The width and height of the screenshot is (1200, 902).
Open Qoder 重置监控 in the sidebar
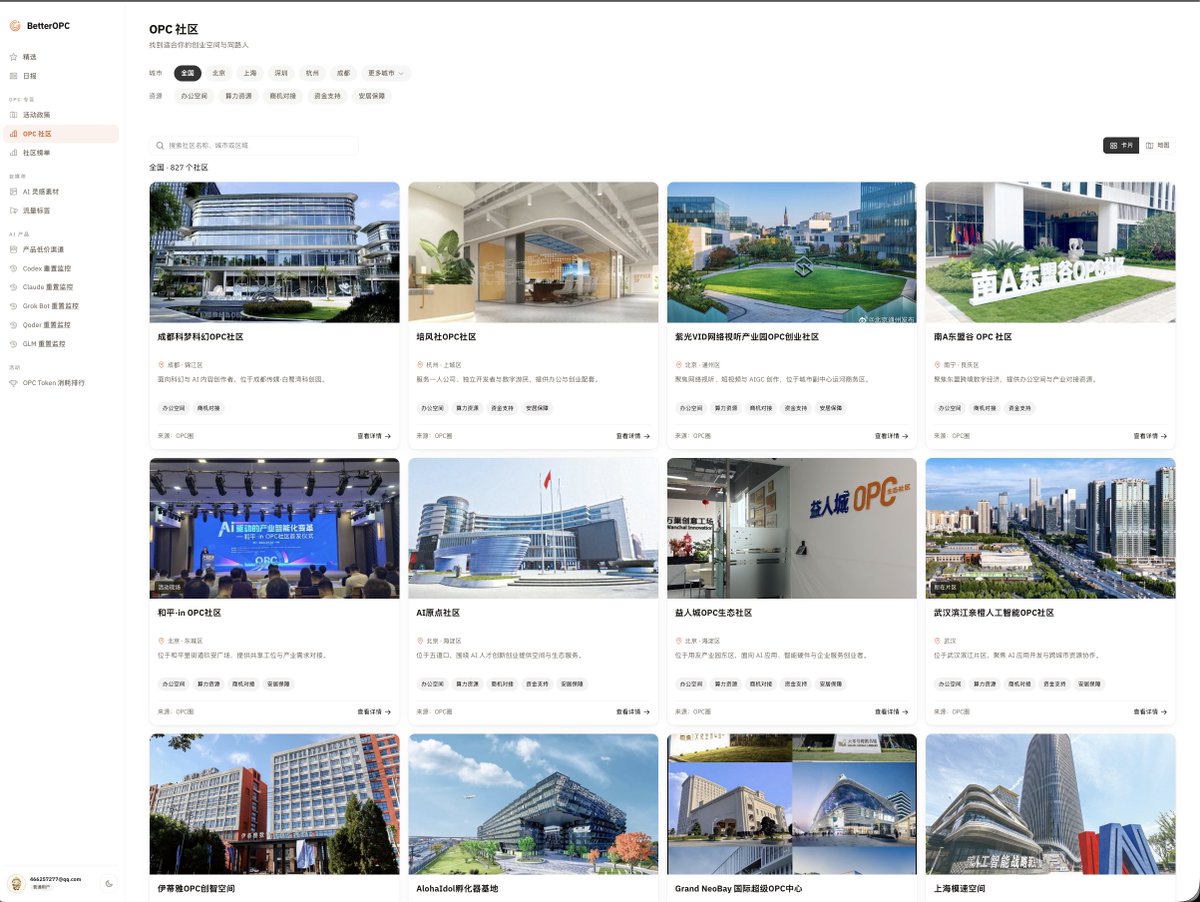click(62, 325)
